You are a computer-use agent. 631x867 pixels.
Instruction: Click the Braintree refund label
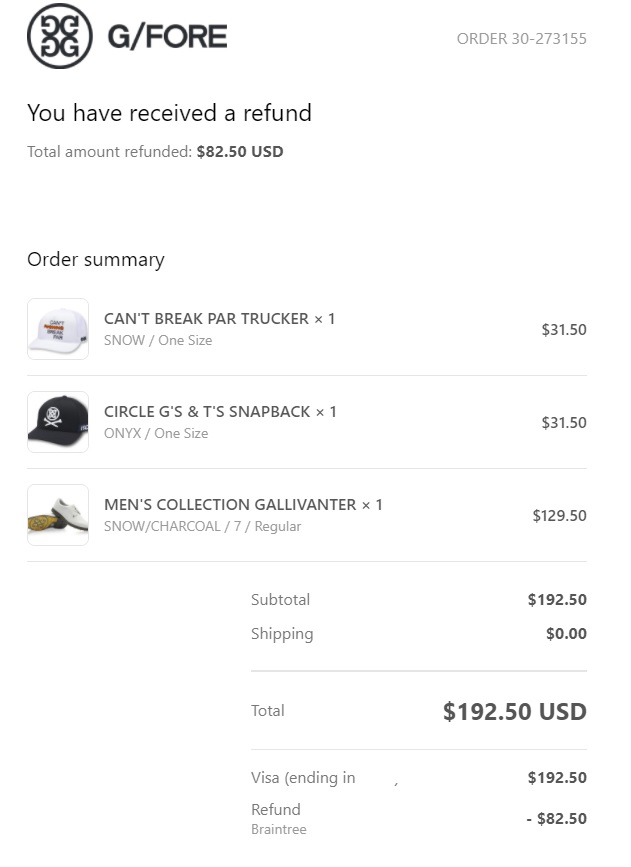[x=278, y=830]
